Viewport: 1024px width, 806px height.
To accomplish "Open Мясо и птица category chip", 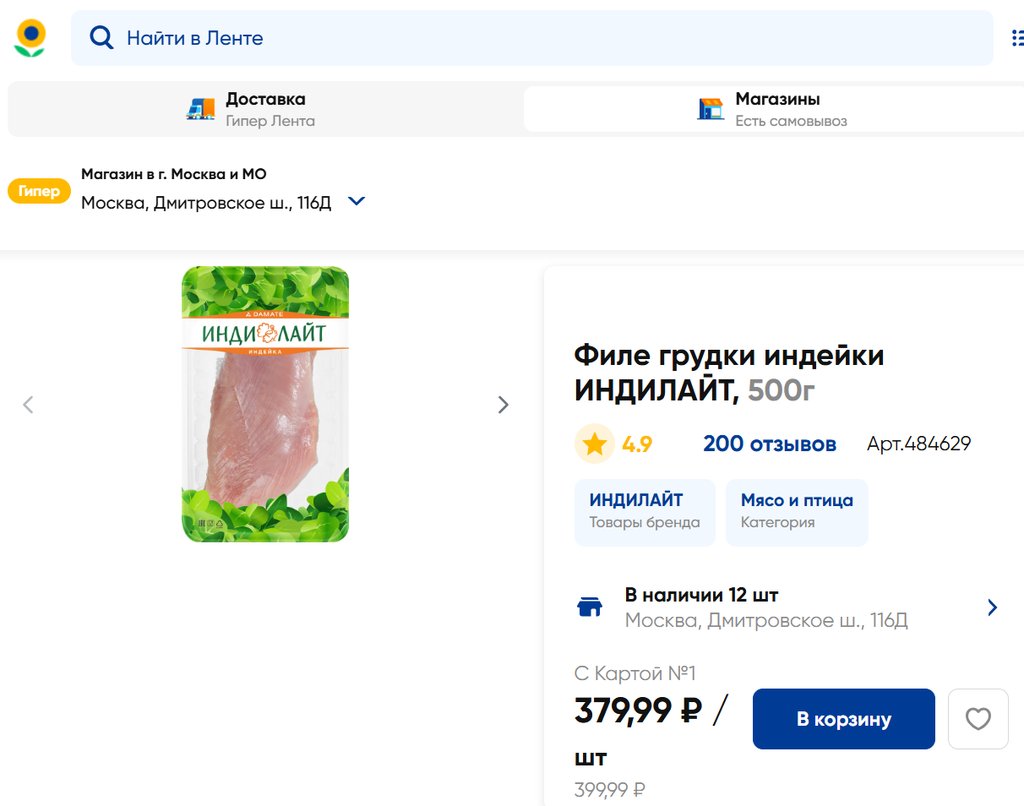I will (796, 511).
